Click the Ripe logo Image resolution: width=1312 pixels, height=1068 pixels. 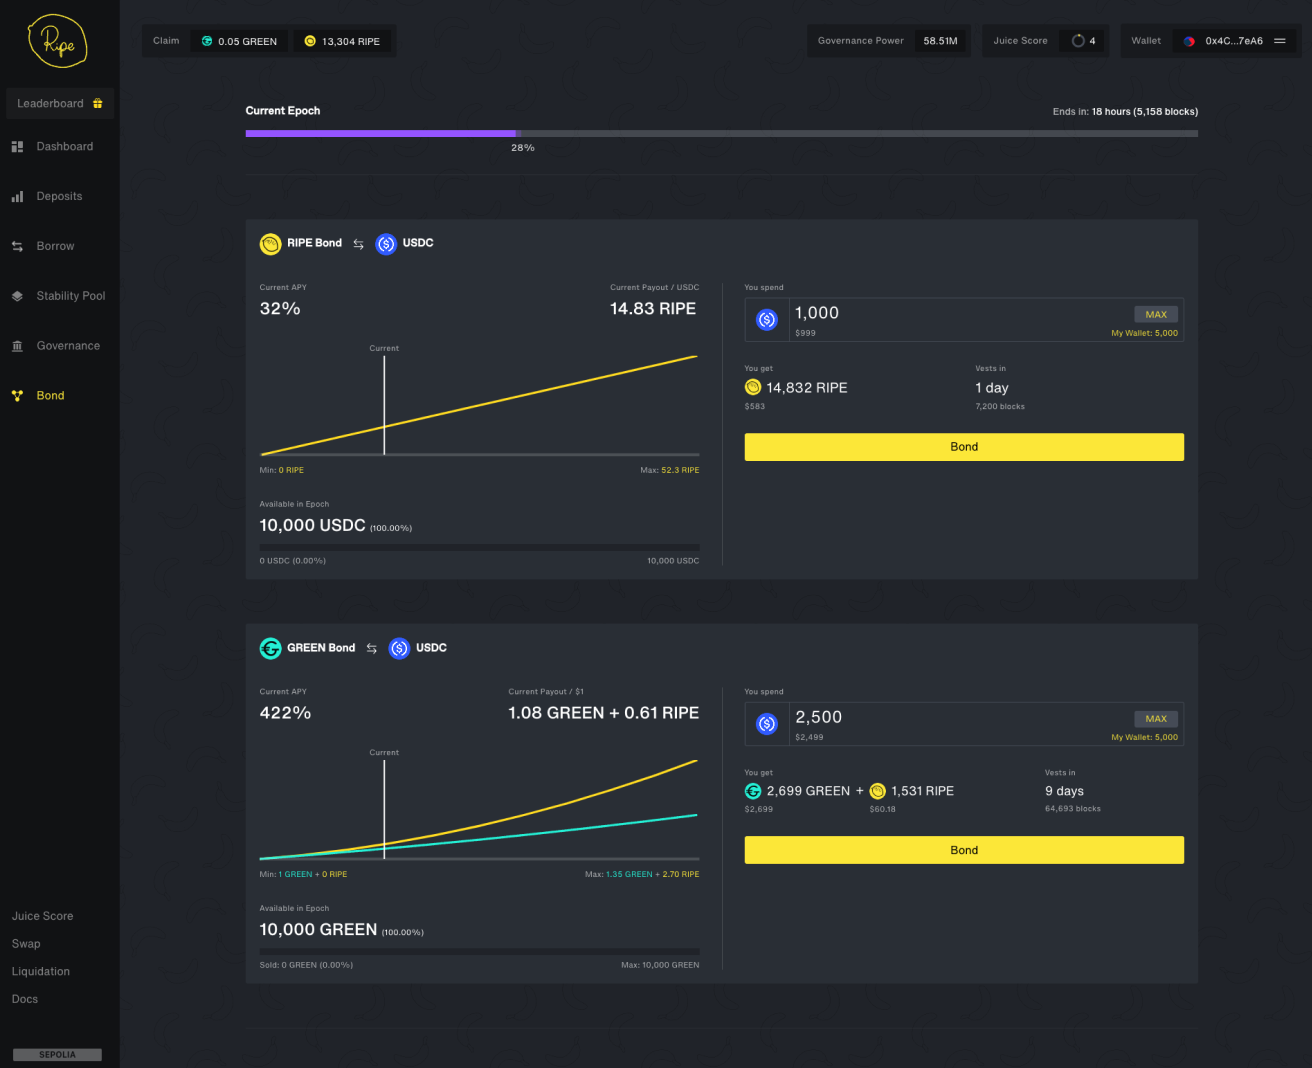[x=58, y=41]
